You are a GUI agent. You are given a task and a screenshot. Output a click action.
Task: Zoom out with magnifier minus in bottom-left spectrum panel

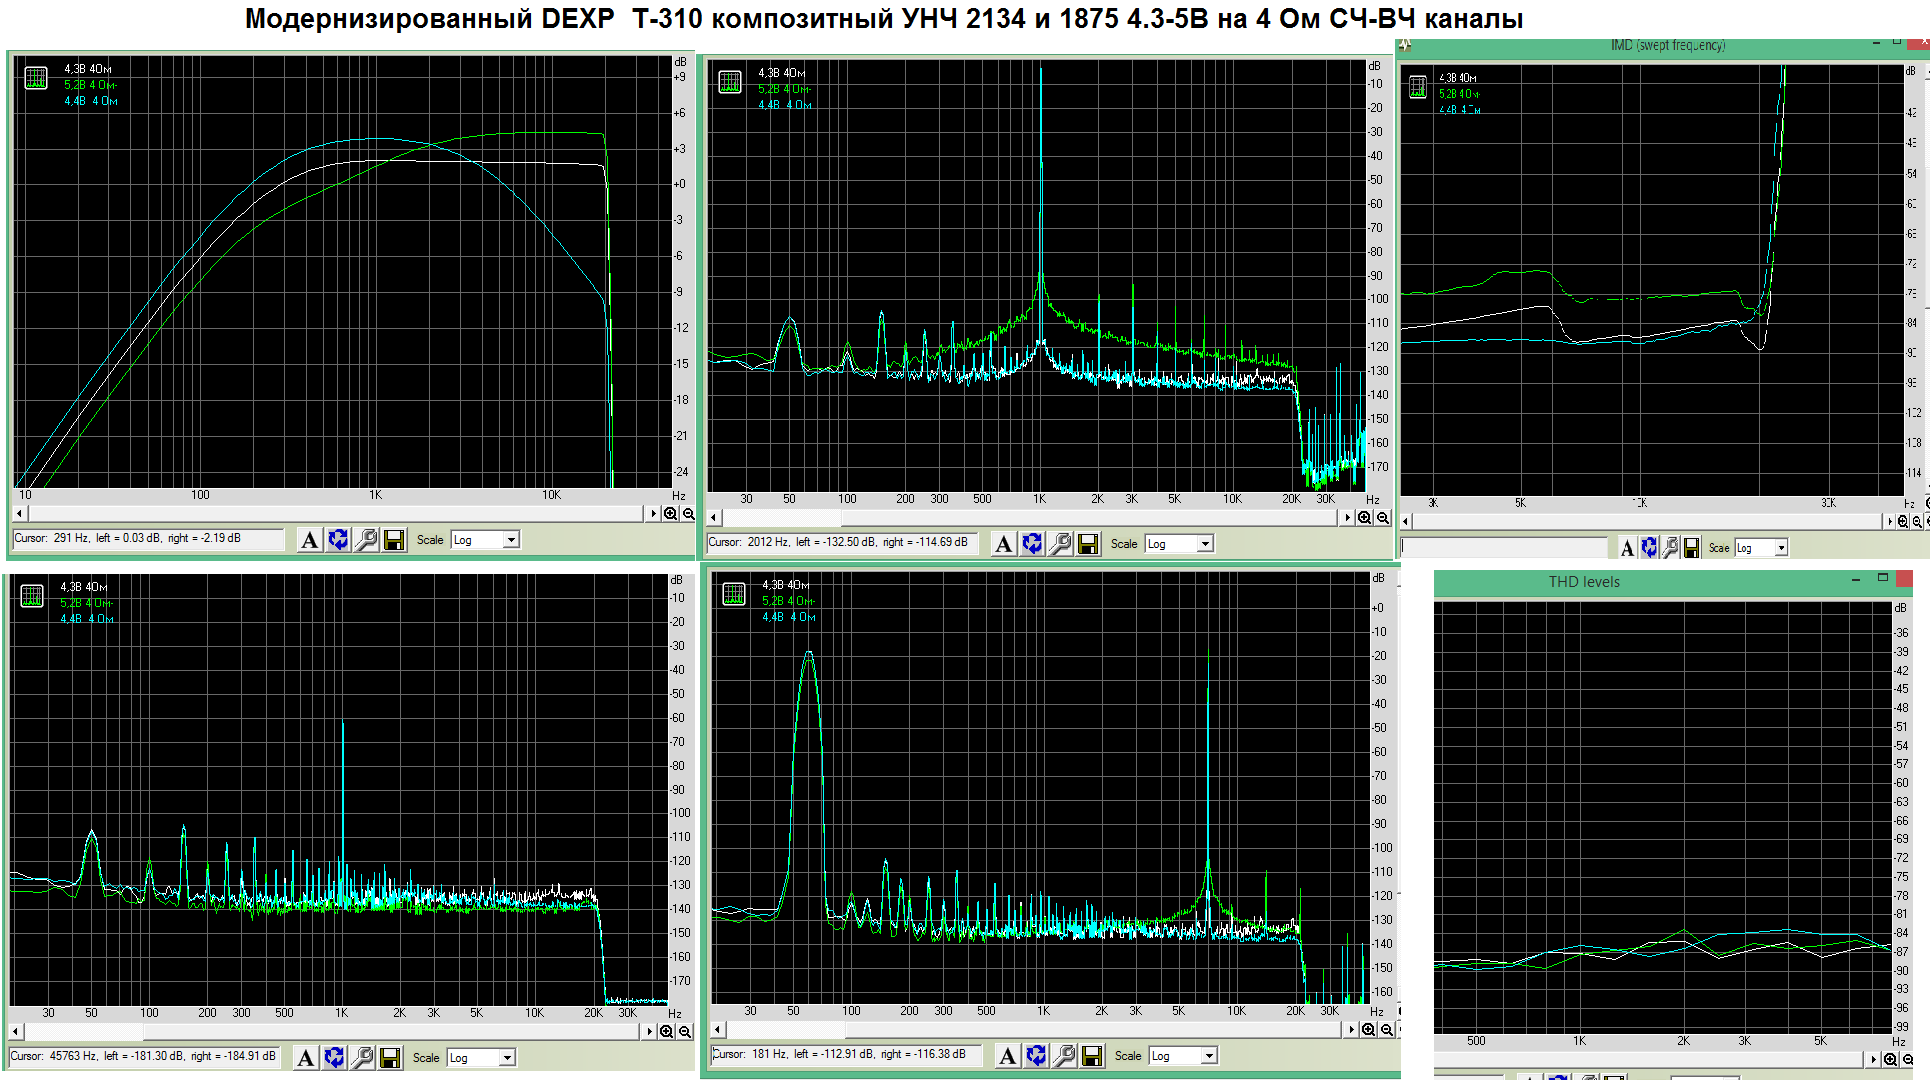point(685,1032)
